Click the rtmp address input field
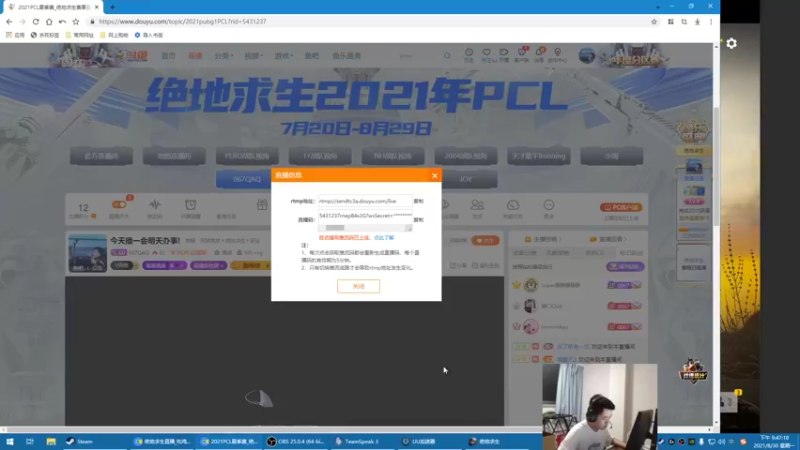 coord(364,201)
